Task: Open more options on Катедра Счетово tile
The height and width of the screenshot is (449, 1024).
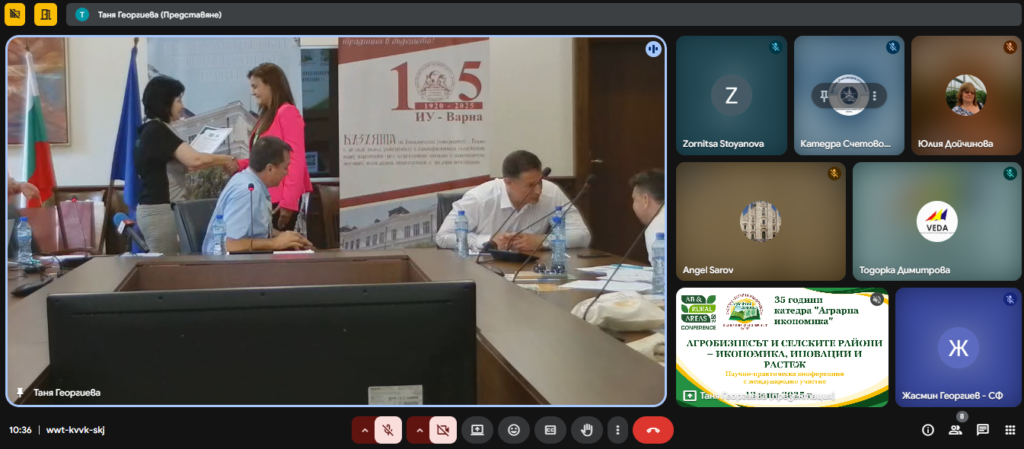Action: [874, 95]
